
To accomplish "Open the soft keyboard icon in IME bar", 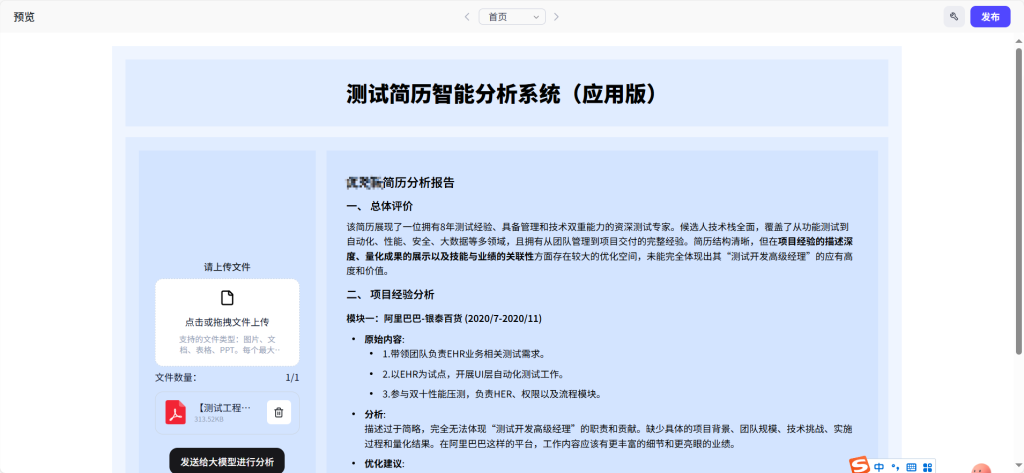I will [911, 467].
